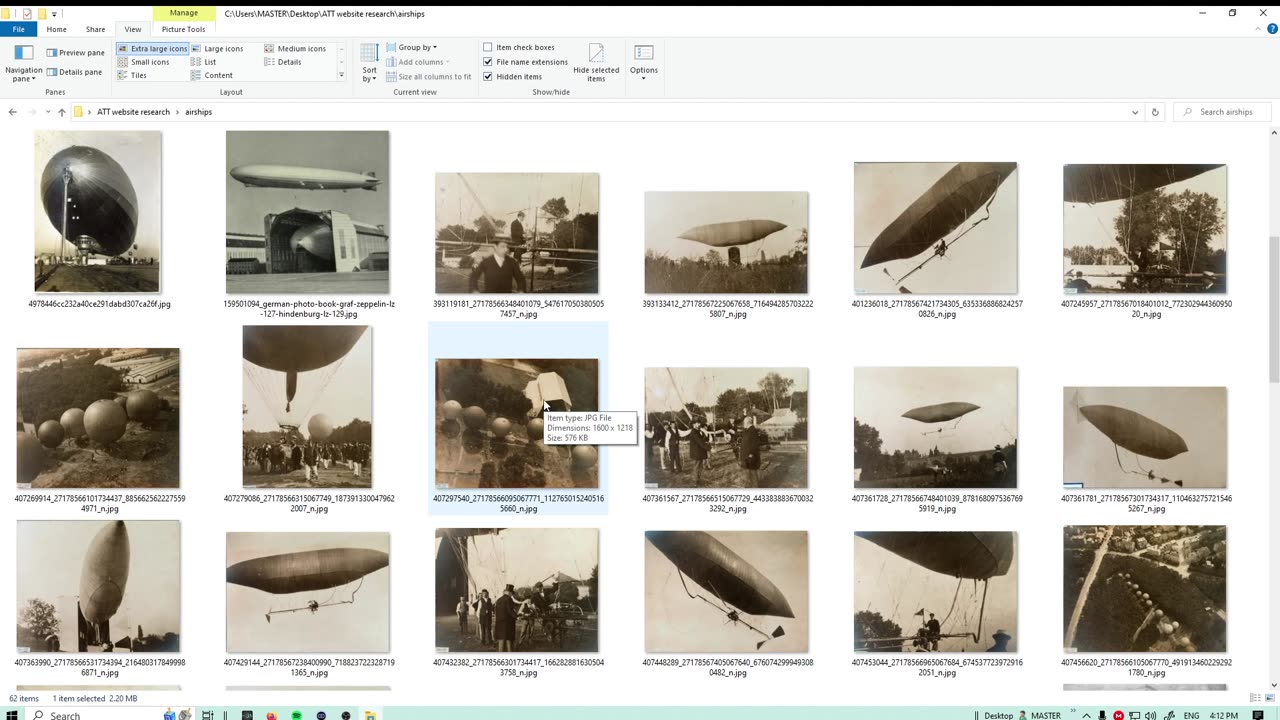Click the vertical scrollbar thumb

point(1274,308)
